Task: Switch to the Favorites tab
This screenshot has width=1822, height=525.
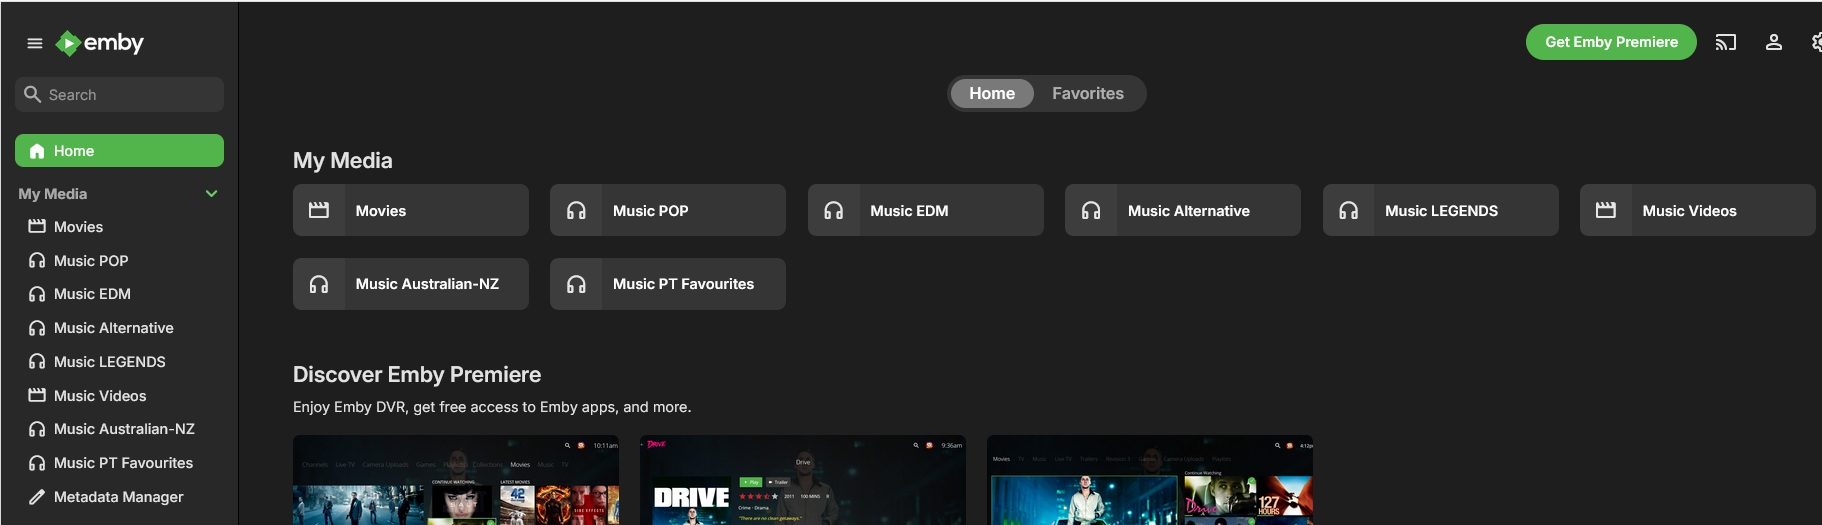Action: coord(1088,93)
